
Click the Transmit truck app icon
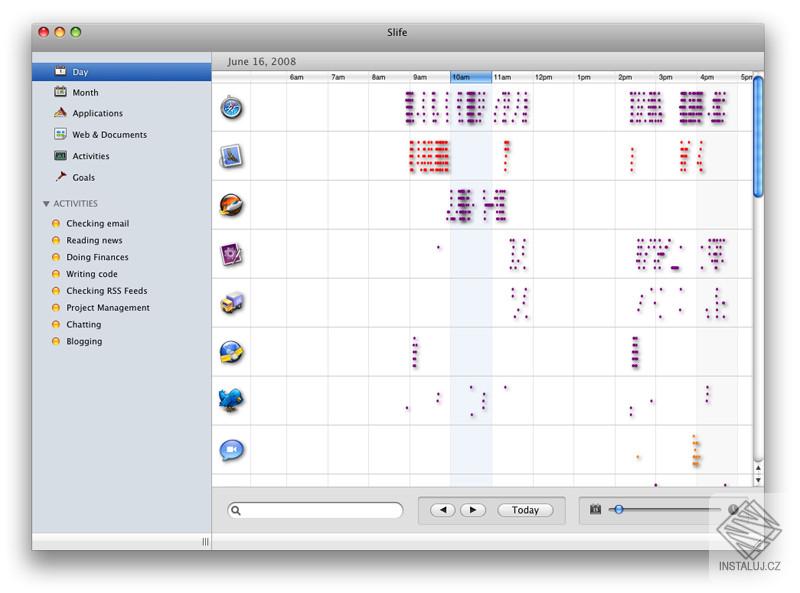[x=232, y=303]
